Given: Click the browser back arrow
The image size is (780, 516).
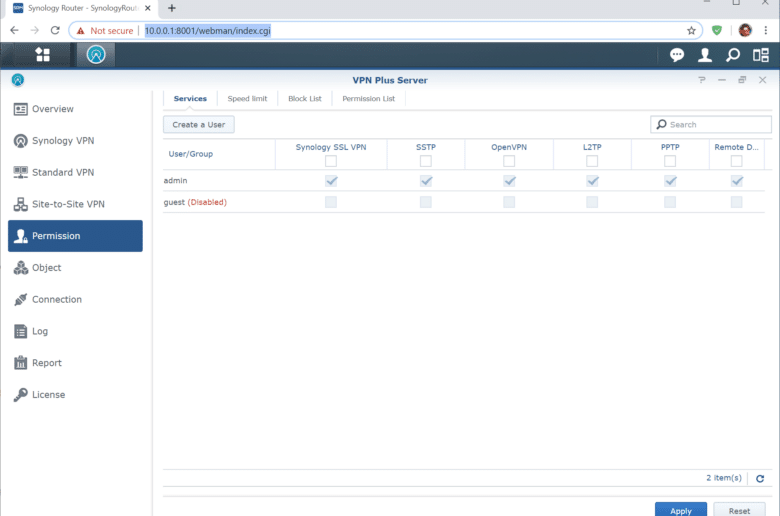Looking at the screenshot, I should (x=14, y=30).
